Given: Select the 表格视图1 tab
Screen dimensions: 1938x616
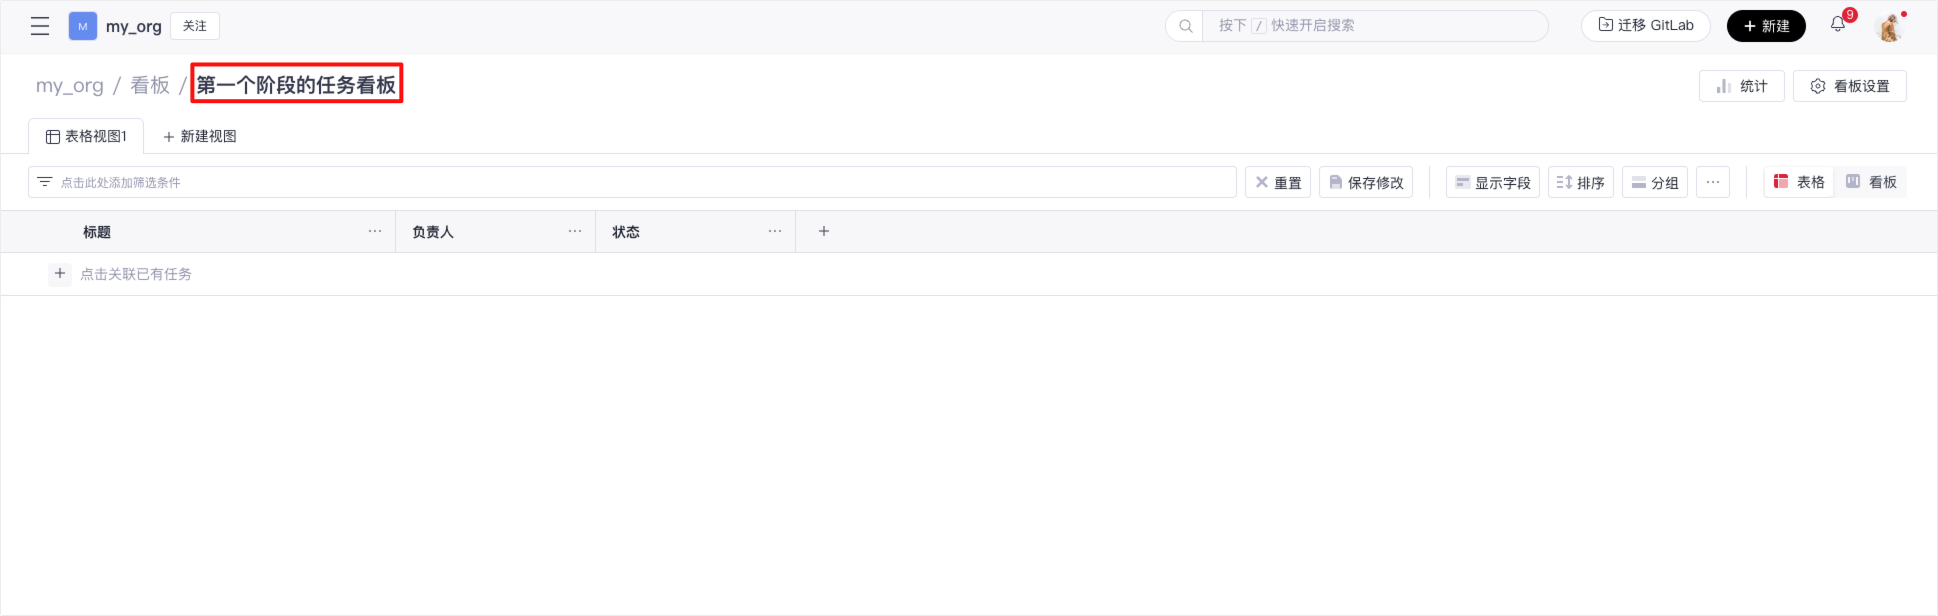Looking at the screenshot, I should point(86,136).
